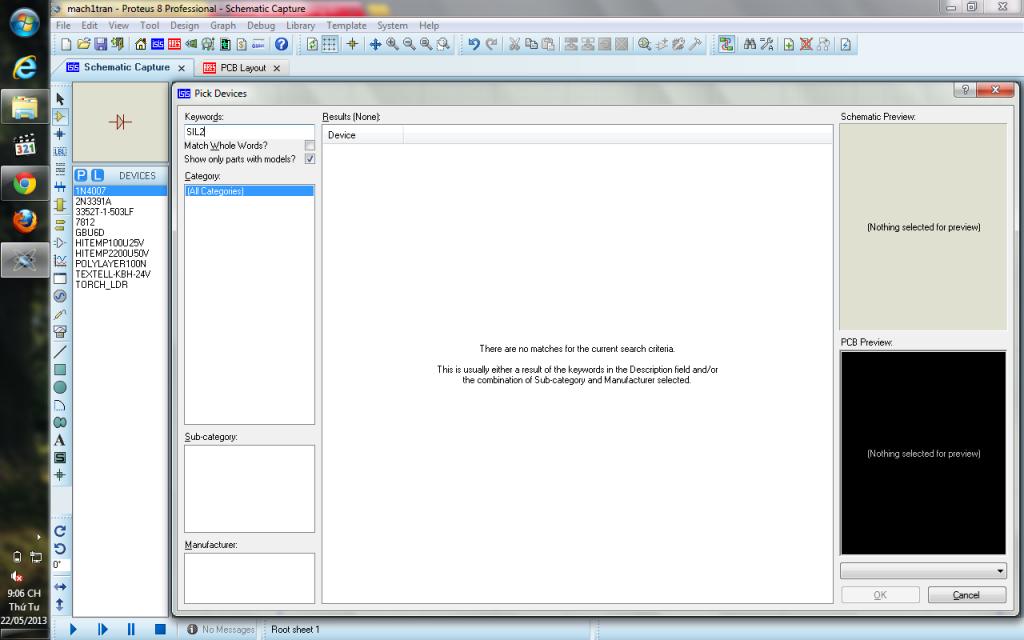Click the rotate clockwise icon
The image size is (1024, 640).
60,531
